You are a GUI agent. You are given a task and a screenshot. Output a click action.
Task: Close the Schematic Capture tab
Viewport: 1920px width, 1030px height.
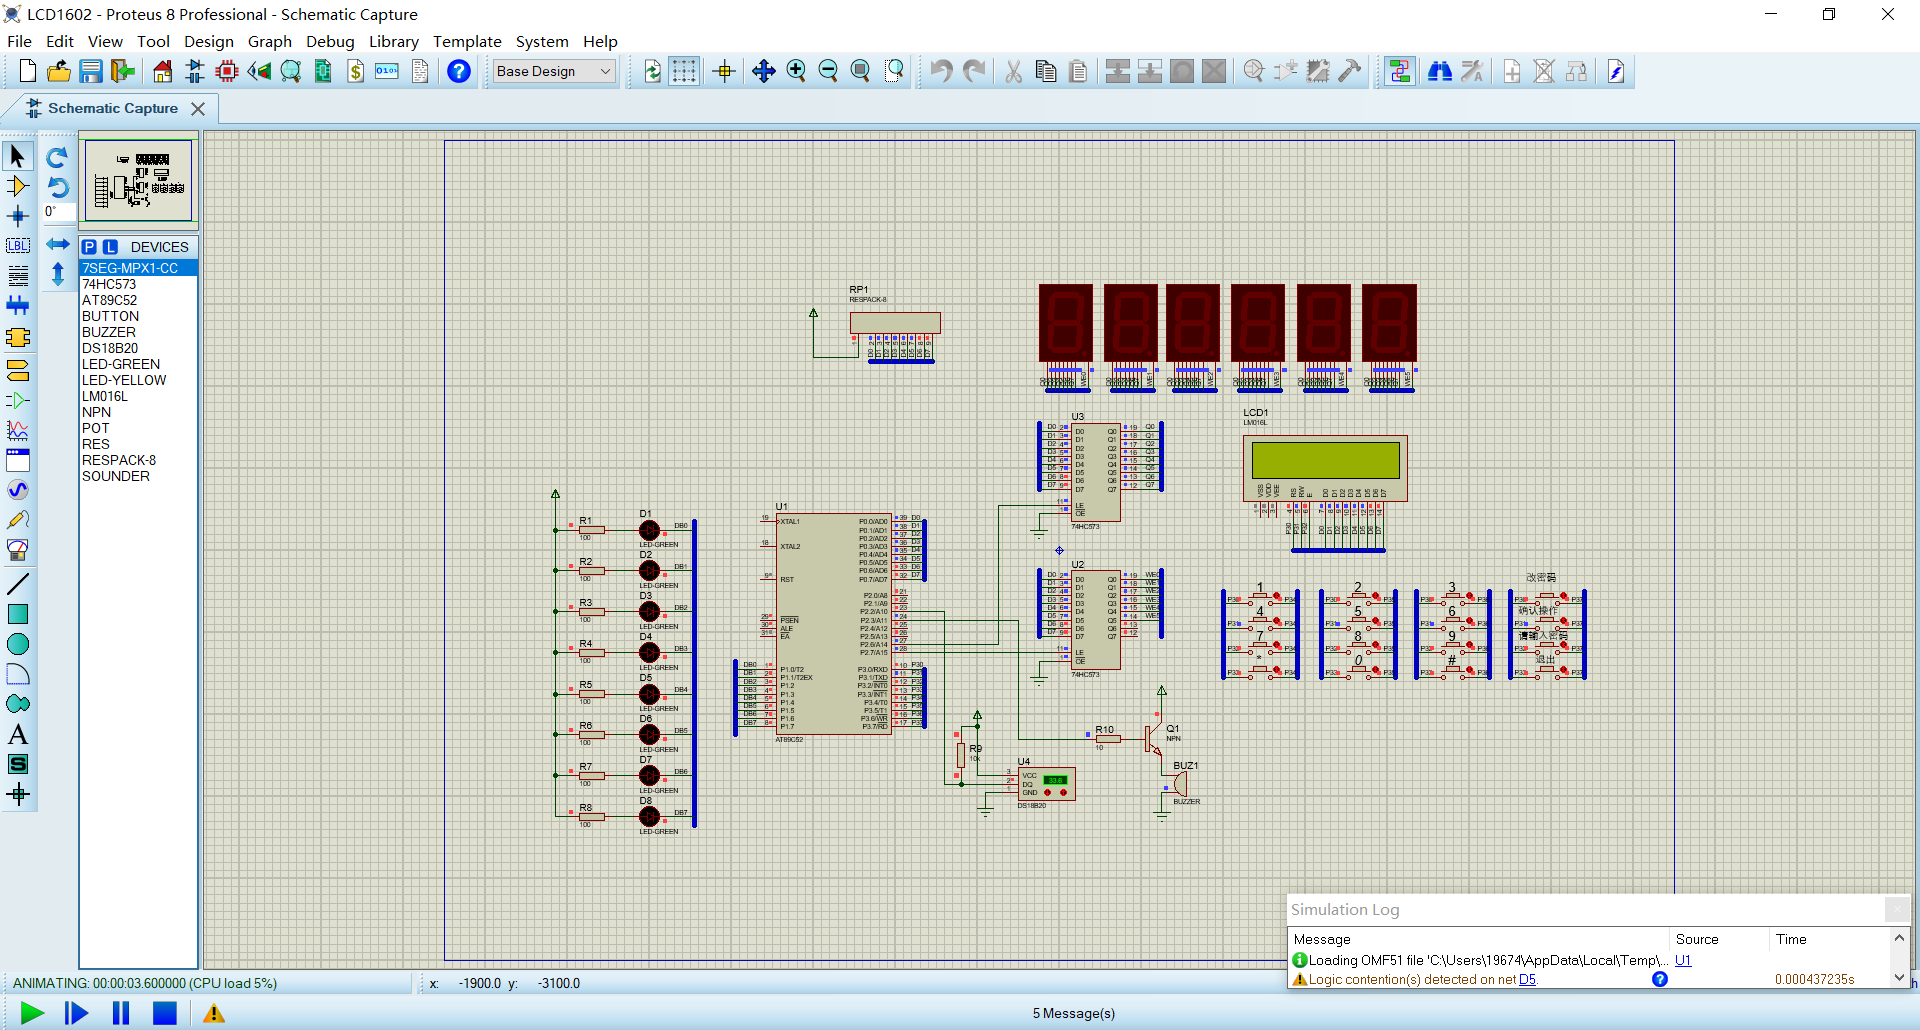coord(198,108)
